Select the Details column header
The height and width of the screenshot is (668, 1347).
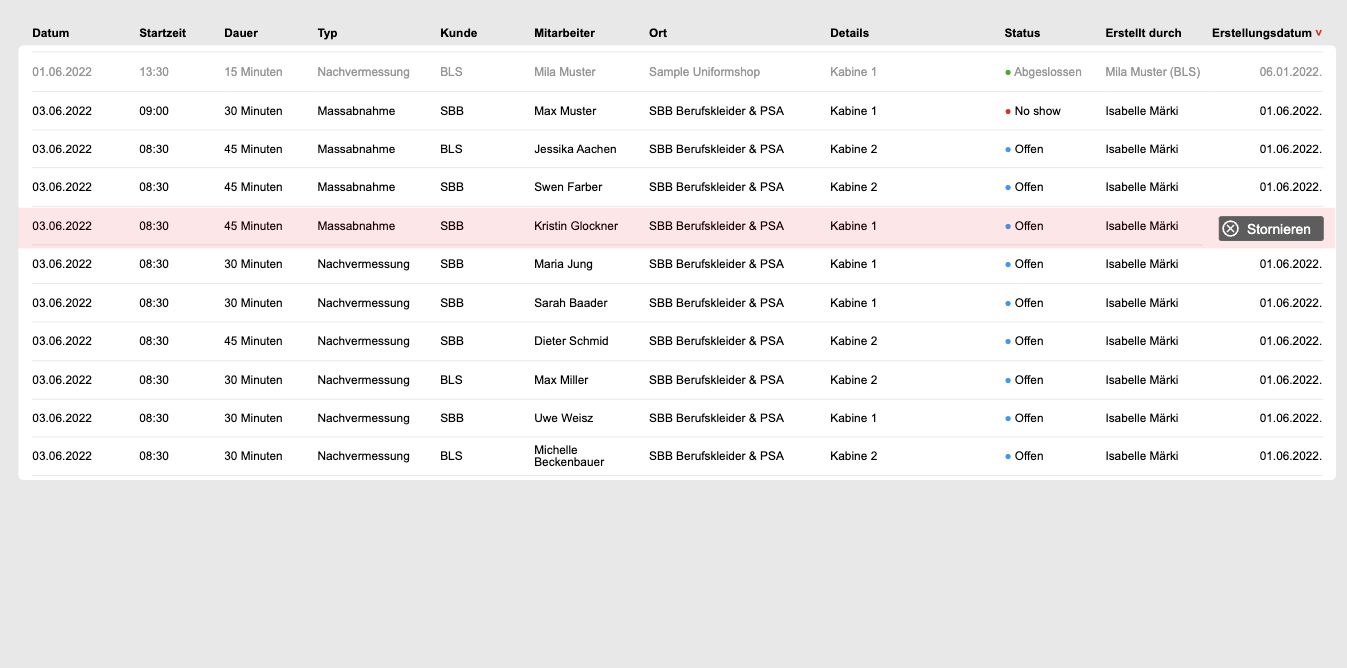[x=849, y=33]
